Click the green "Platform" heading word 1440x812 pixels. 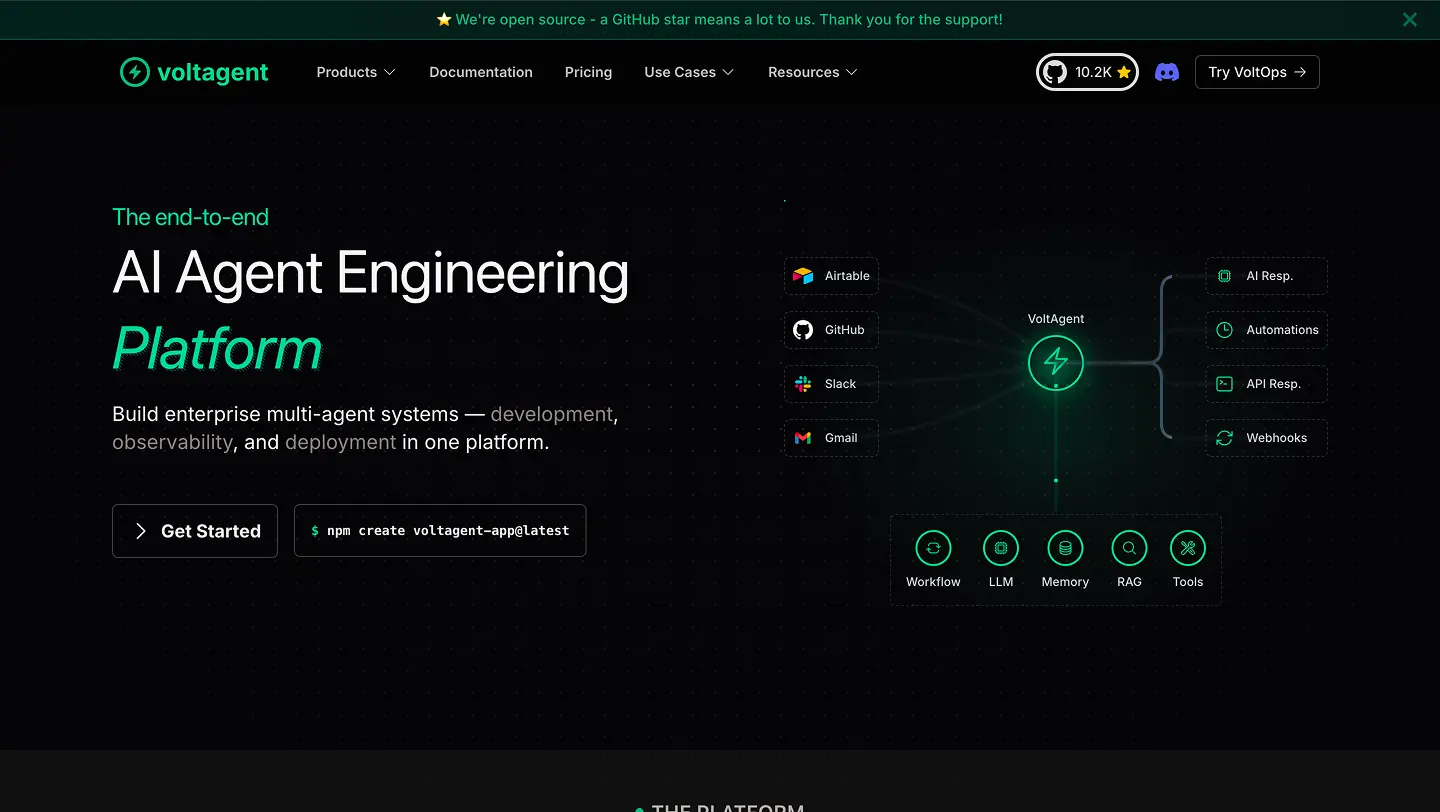pyautogui.click(x=217, y=349)
